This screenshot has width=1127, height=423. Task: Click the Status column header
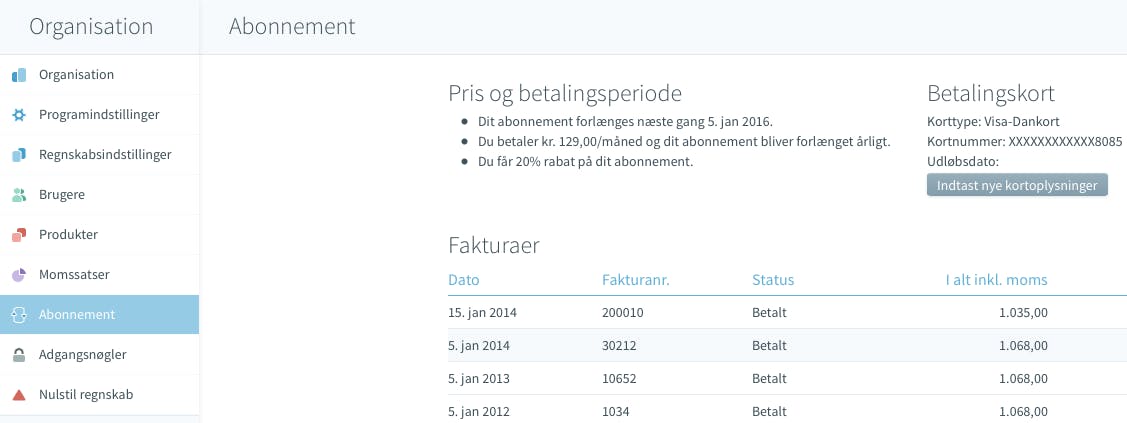coord(773,280)
